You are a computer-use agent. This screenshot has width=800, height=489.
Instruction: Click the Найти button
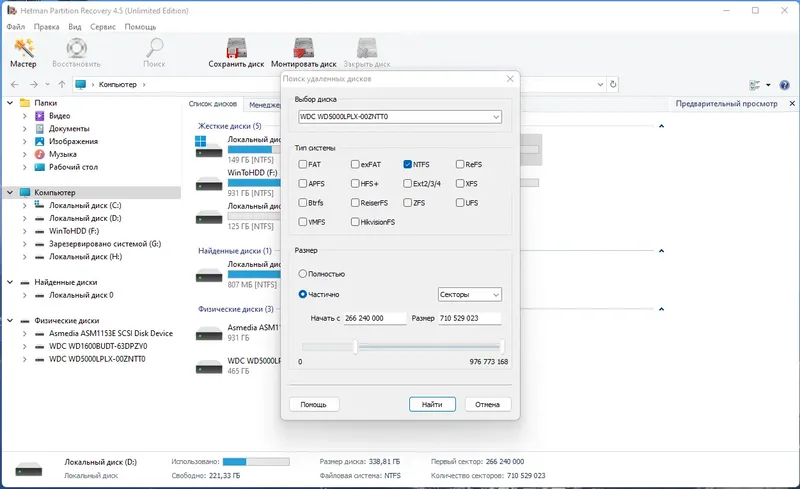(432, 404)
